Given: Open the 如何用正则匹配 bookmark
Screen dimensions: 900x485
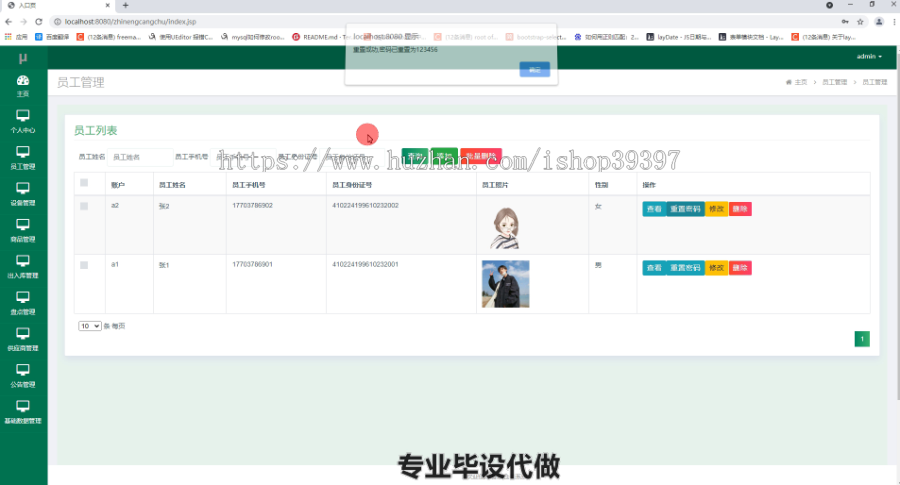Looking at the screenshot, I should (x=607, y=37).
